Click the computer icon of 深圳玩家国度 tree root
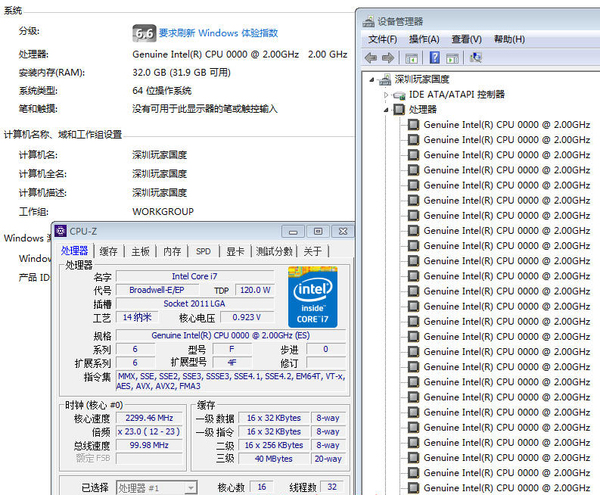600x495 pixels. pyautogui.click(x=384, y=80)
